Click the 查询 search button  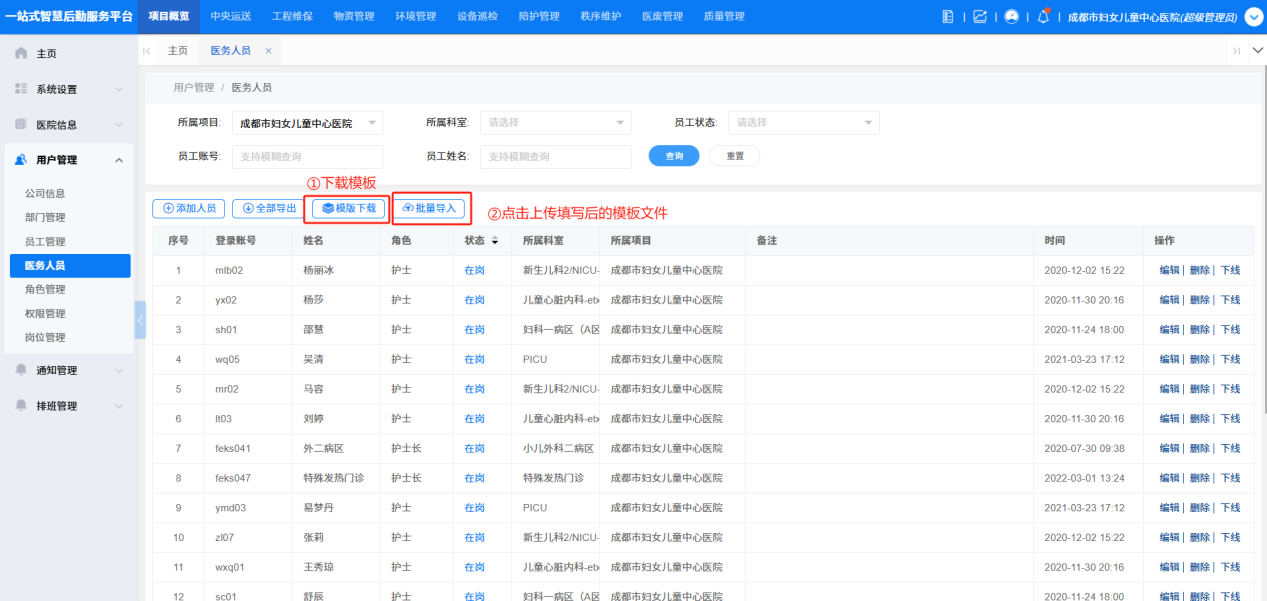coord(674,156)
